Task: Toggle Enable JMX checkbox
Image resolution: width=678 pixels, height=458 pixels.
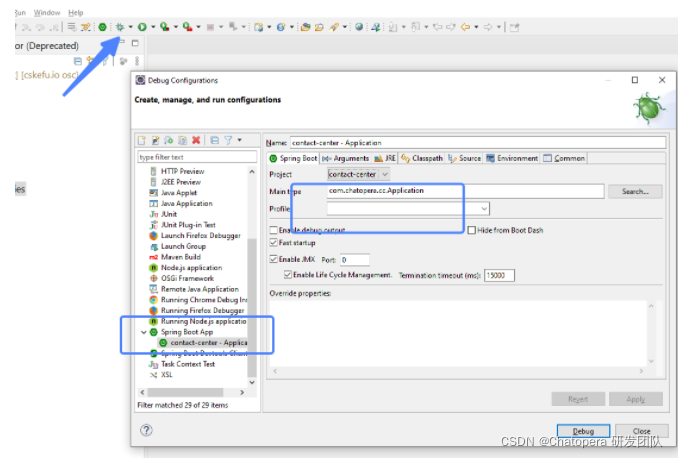Action: 274,259
